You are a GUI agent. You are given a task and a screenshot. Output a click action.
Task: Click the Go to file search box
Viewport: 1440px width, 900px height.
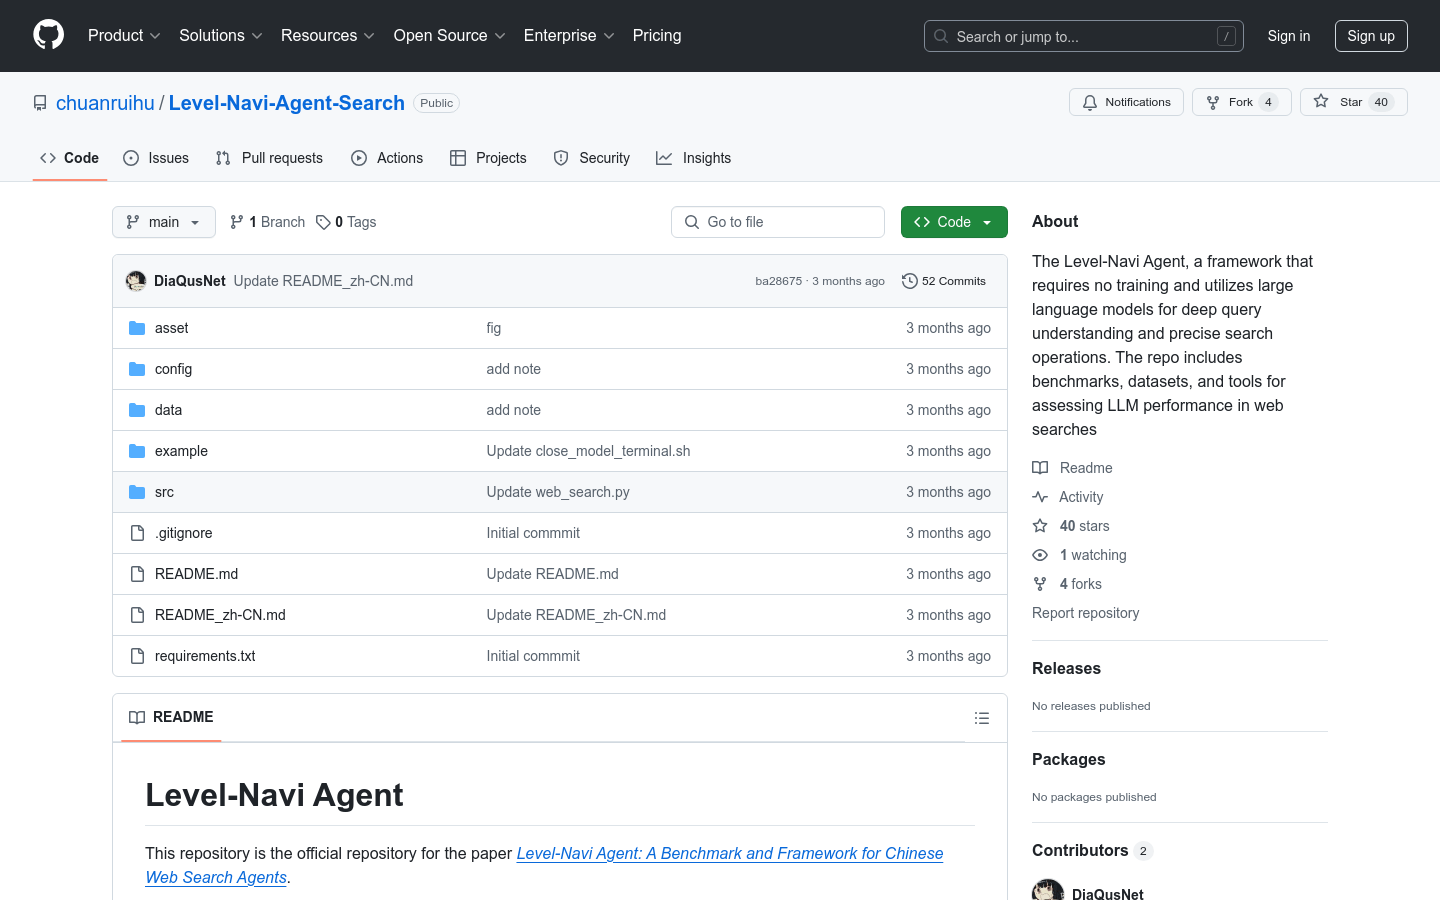click(x=778, y=222)
